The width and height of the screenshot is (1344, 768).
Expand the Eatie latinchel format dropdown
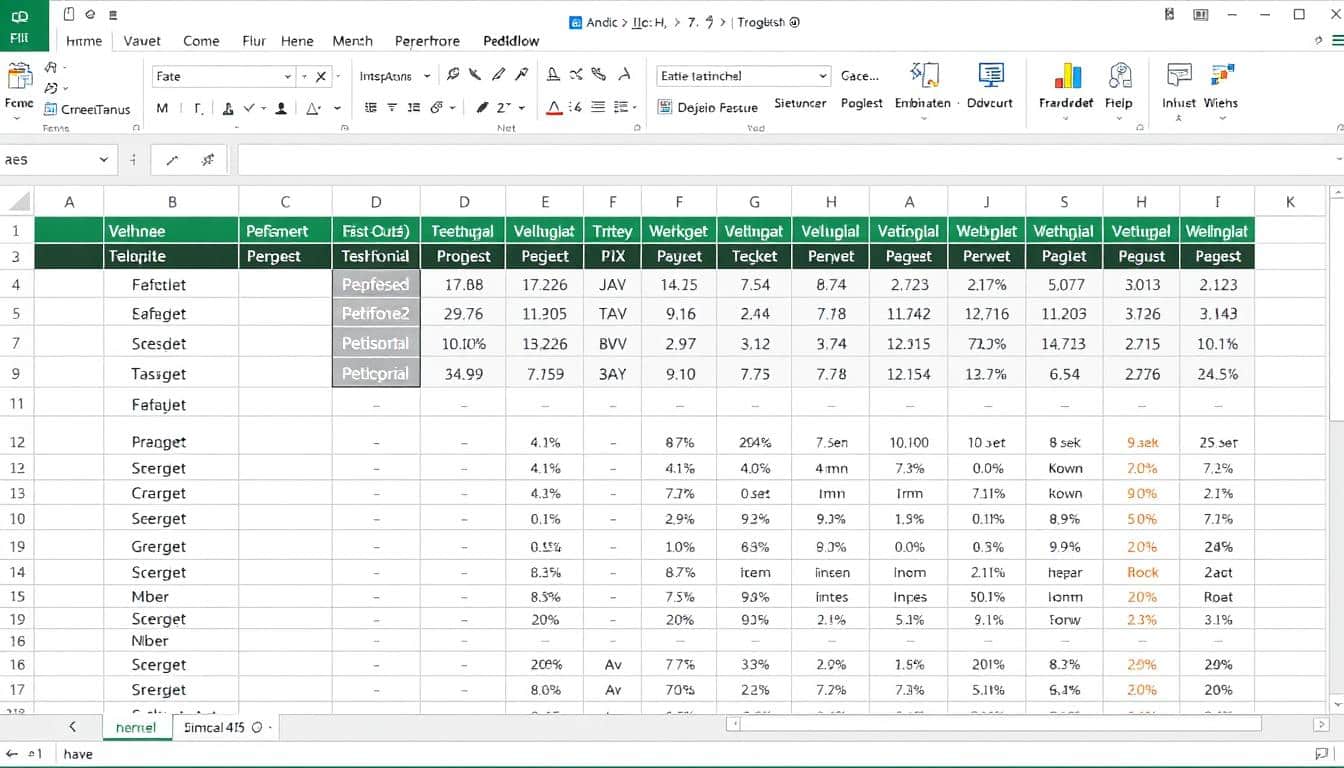click(x=822, y=76)
